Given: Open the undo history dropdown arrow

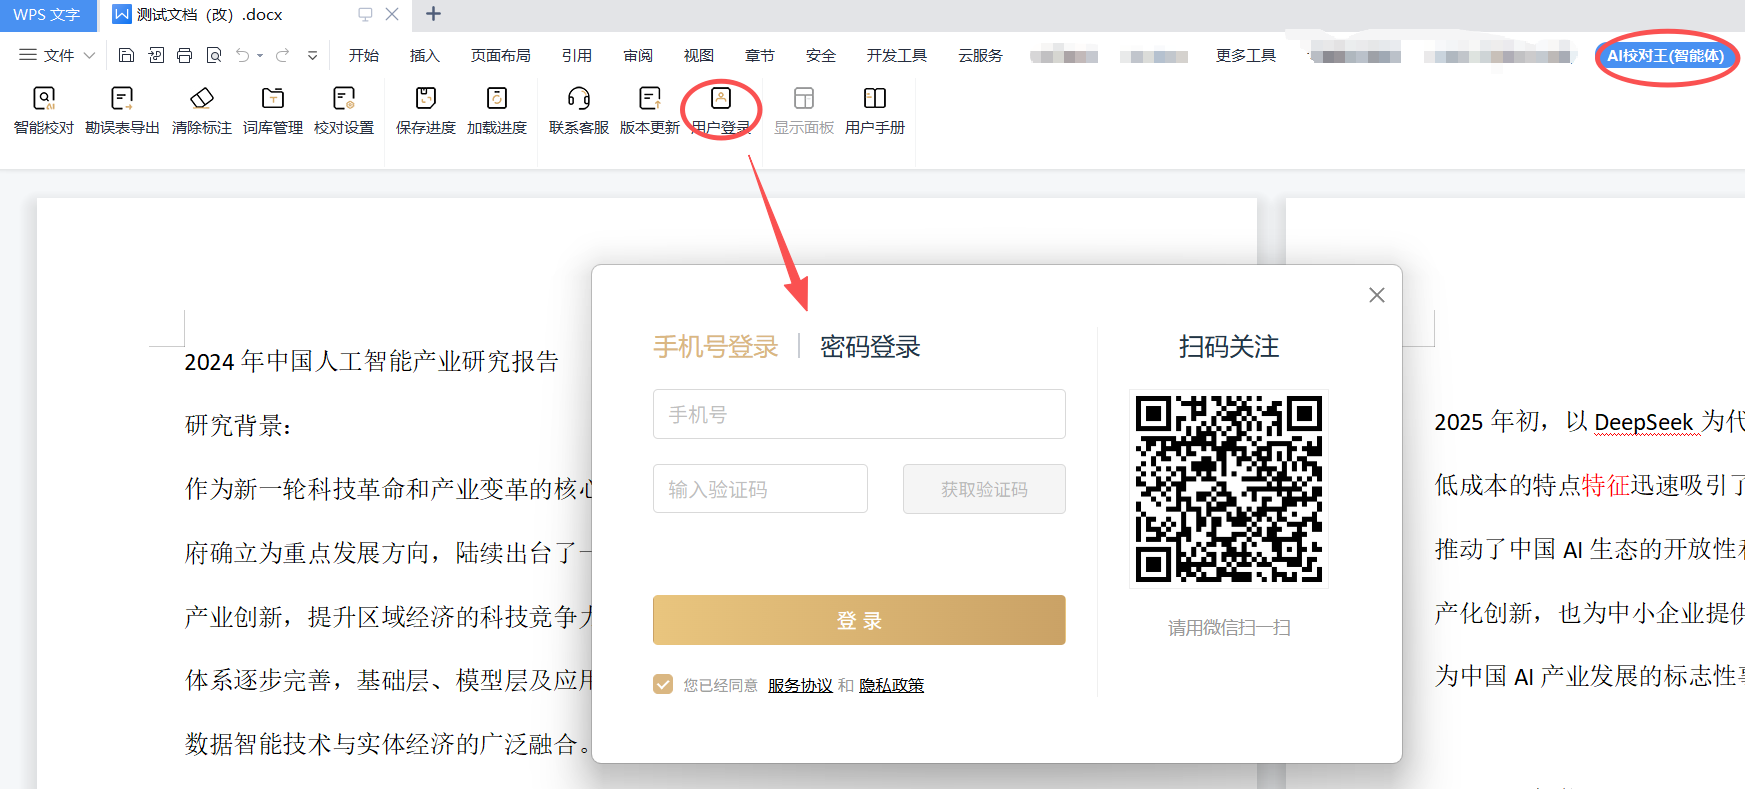Looking at the screenshot, I should tap(260, 56).
